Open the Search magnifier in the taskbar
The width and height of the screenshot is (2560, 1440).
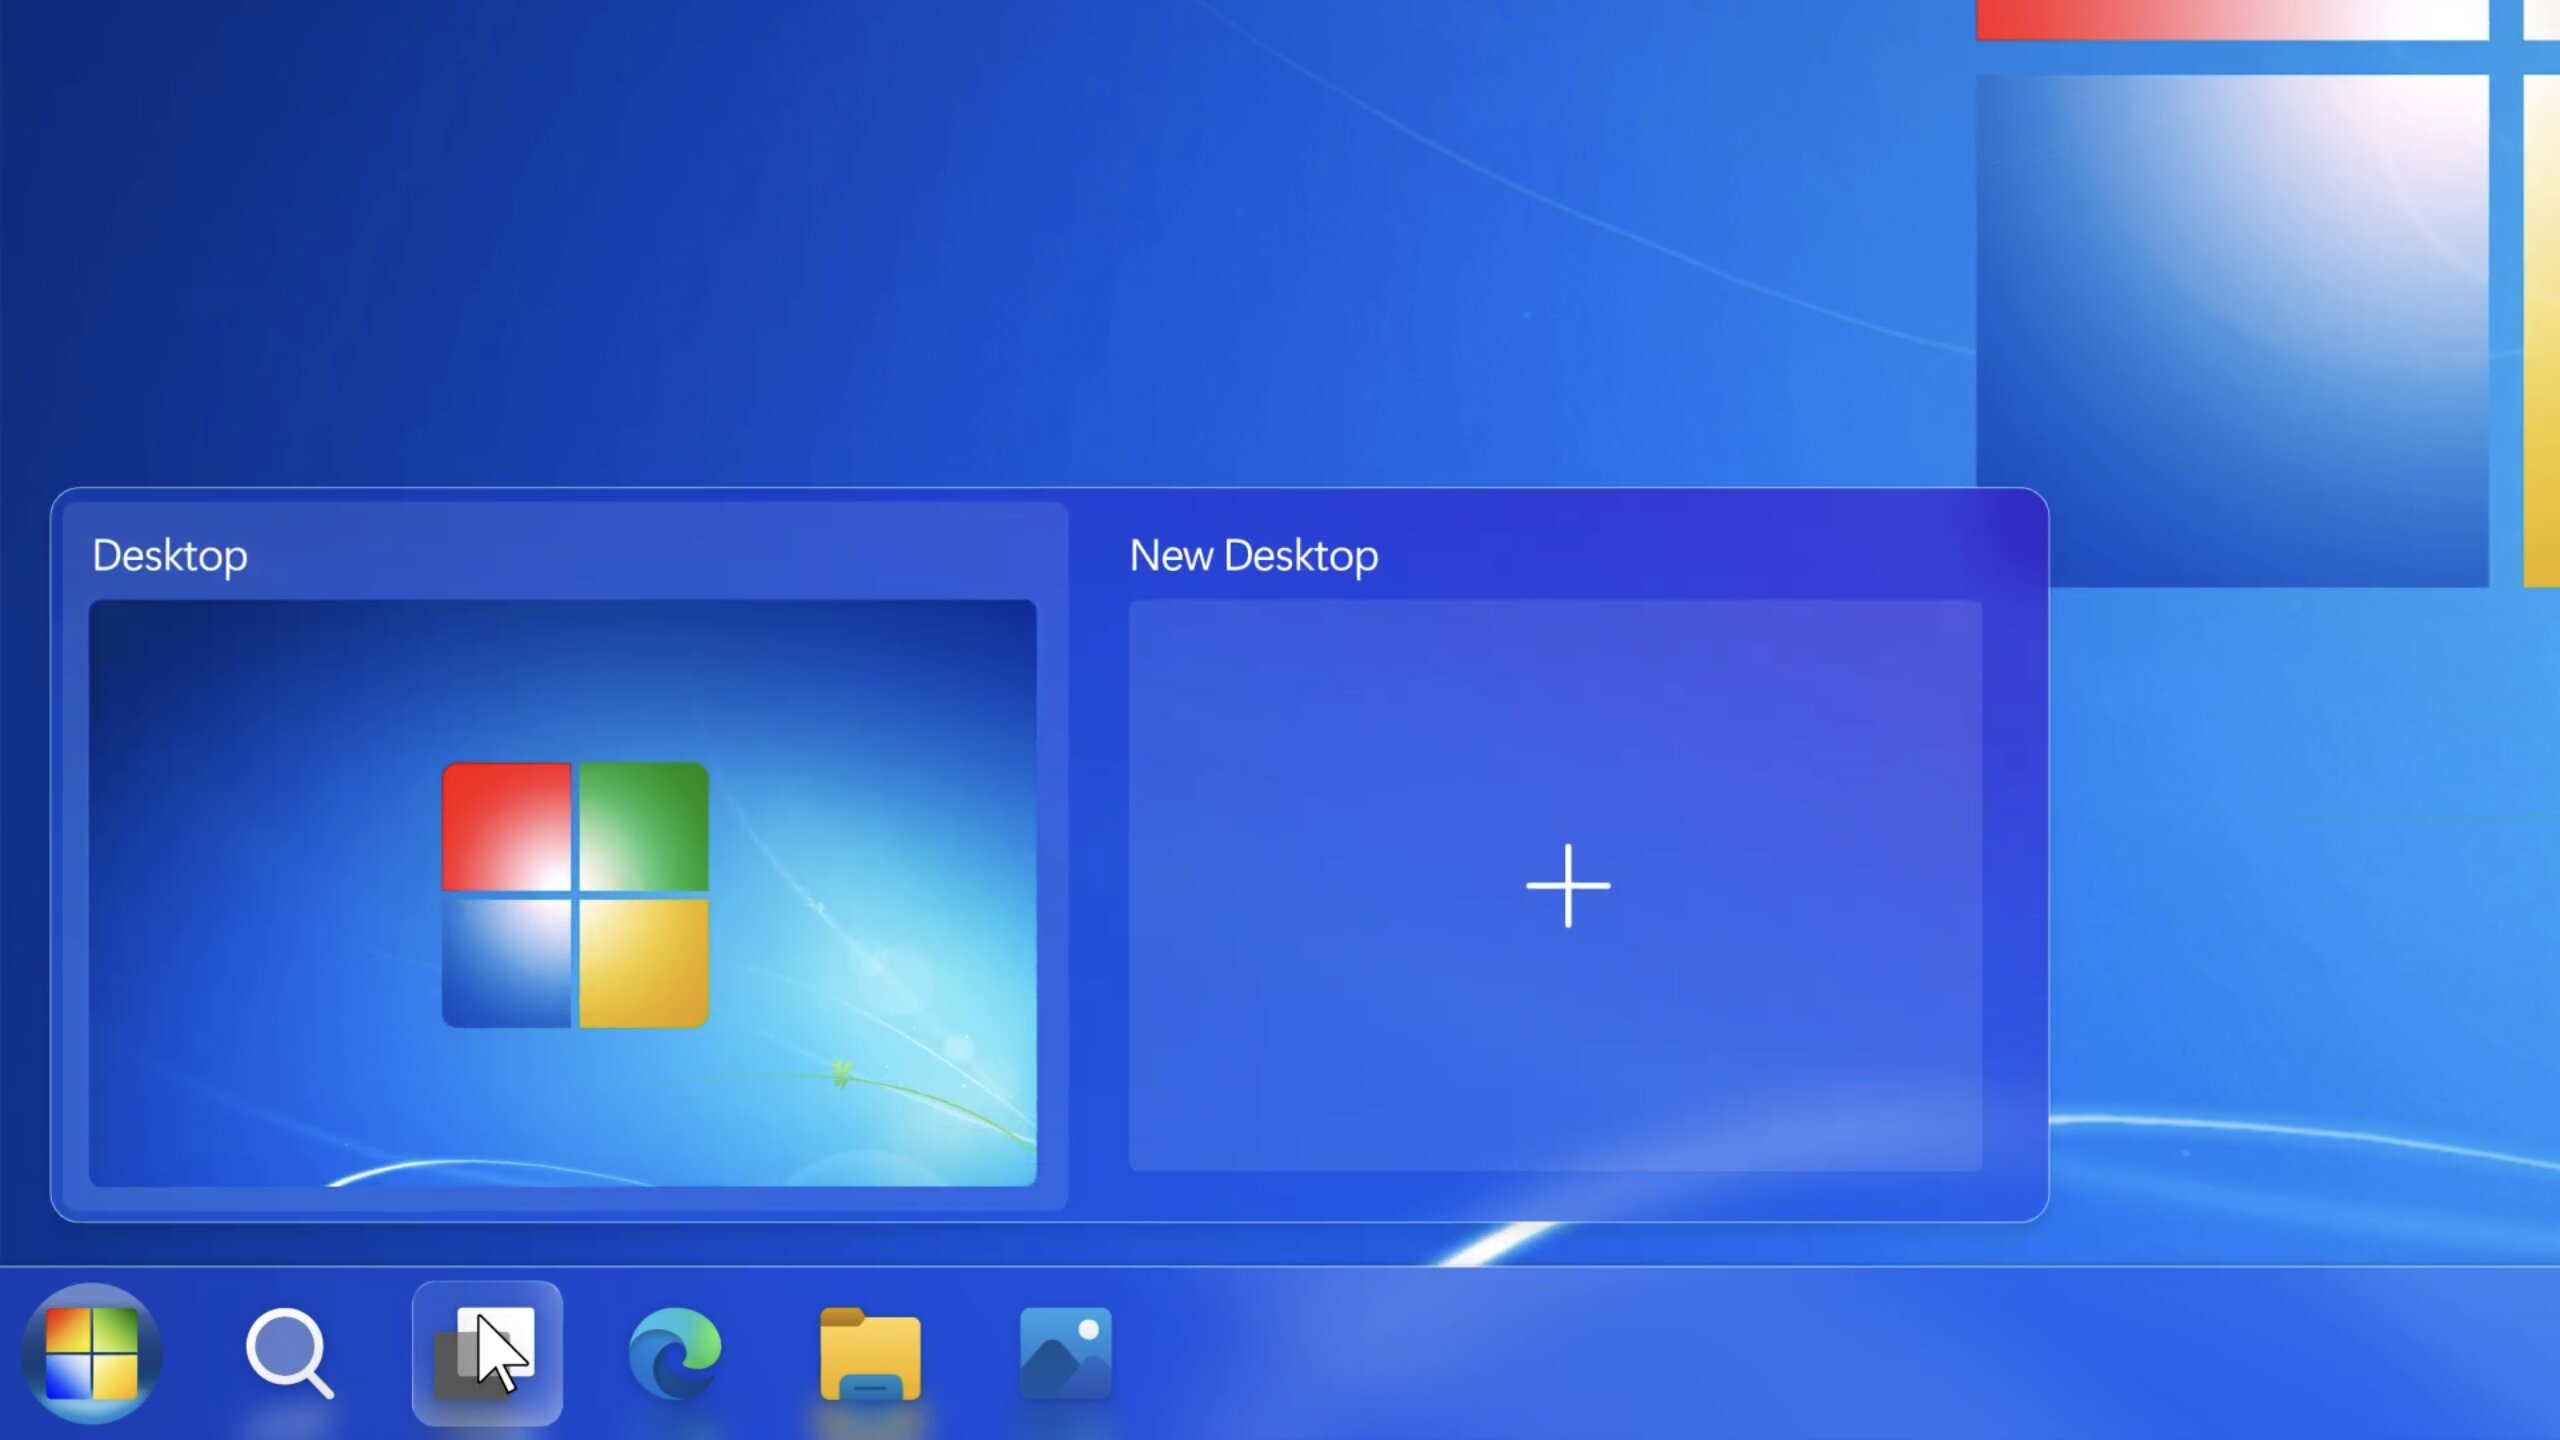click(x=289, y=1353)
